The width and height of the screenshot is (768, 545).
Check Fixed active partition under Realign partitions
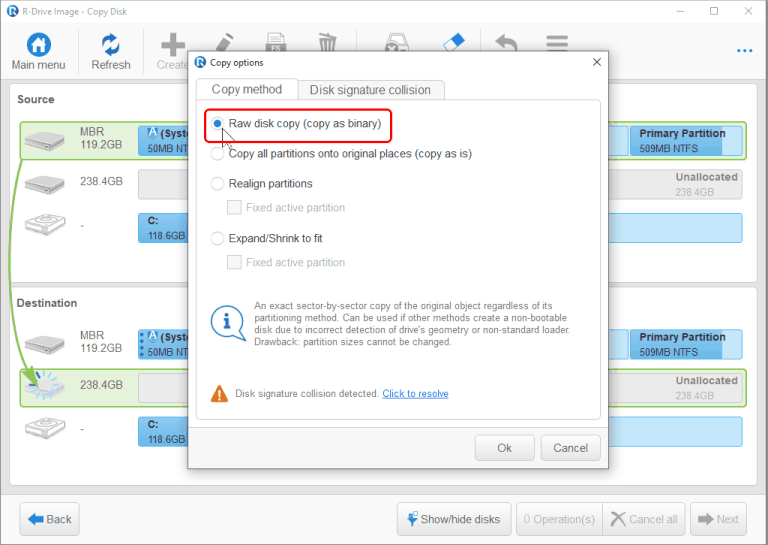tap(234, 208)
